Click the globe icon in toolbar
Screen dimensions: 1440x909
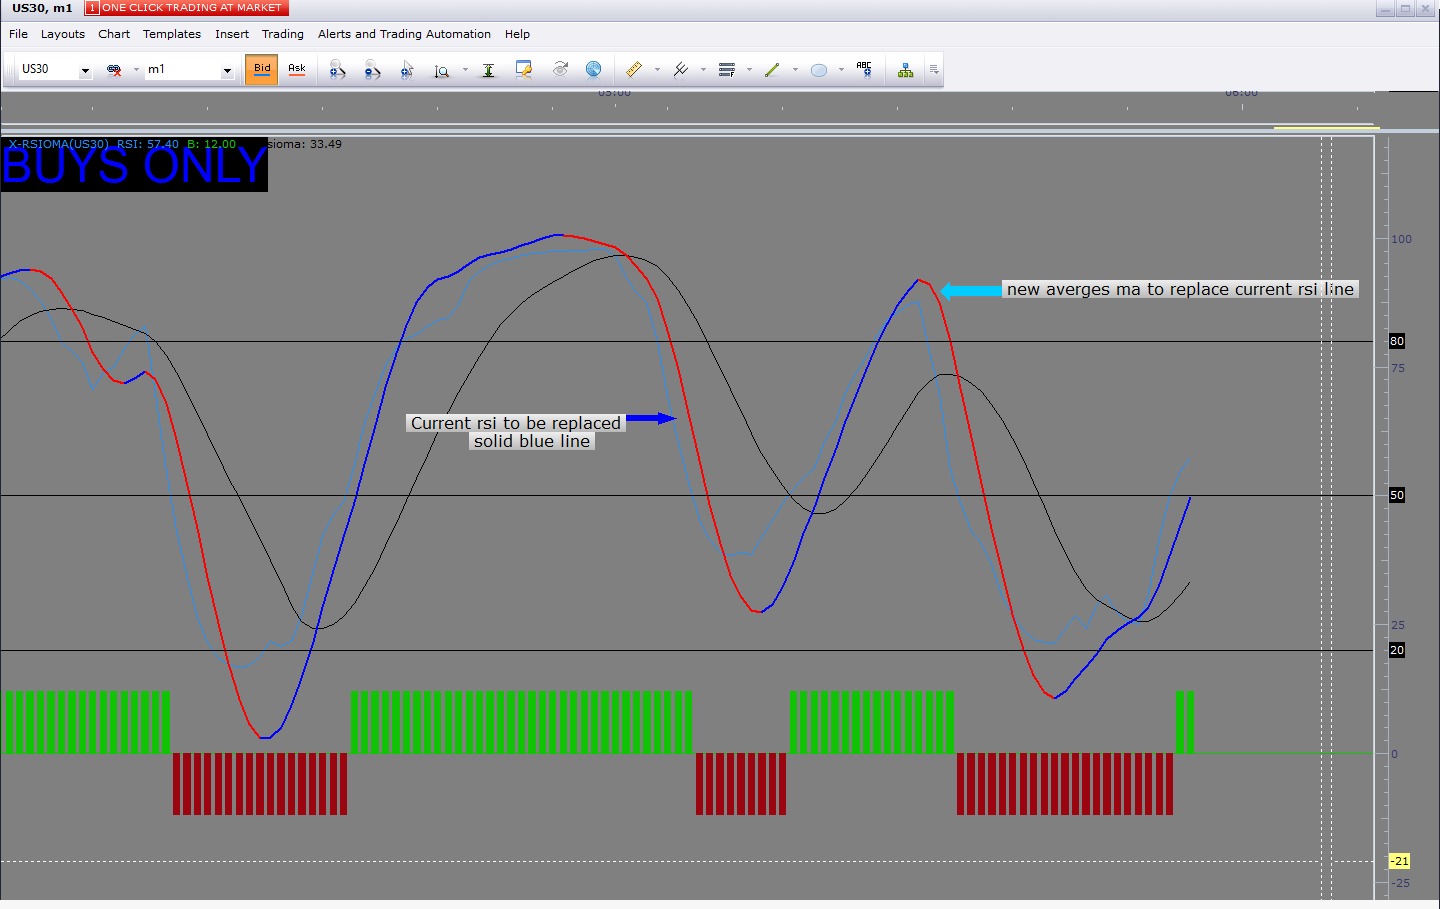[x=593, y=69]
